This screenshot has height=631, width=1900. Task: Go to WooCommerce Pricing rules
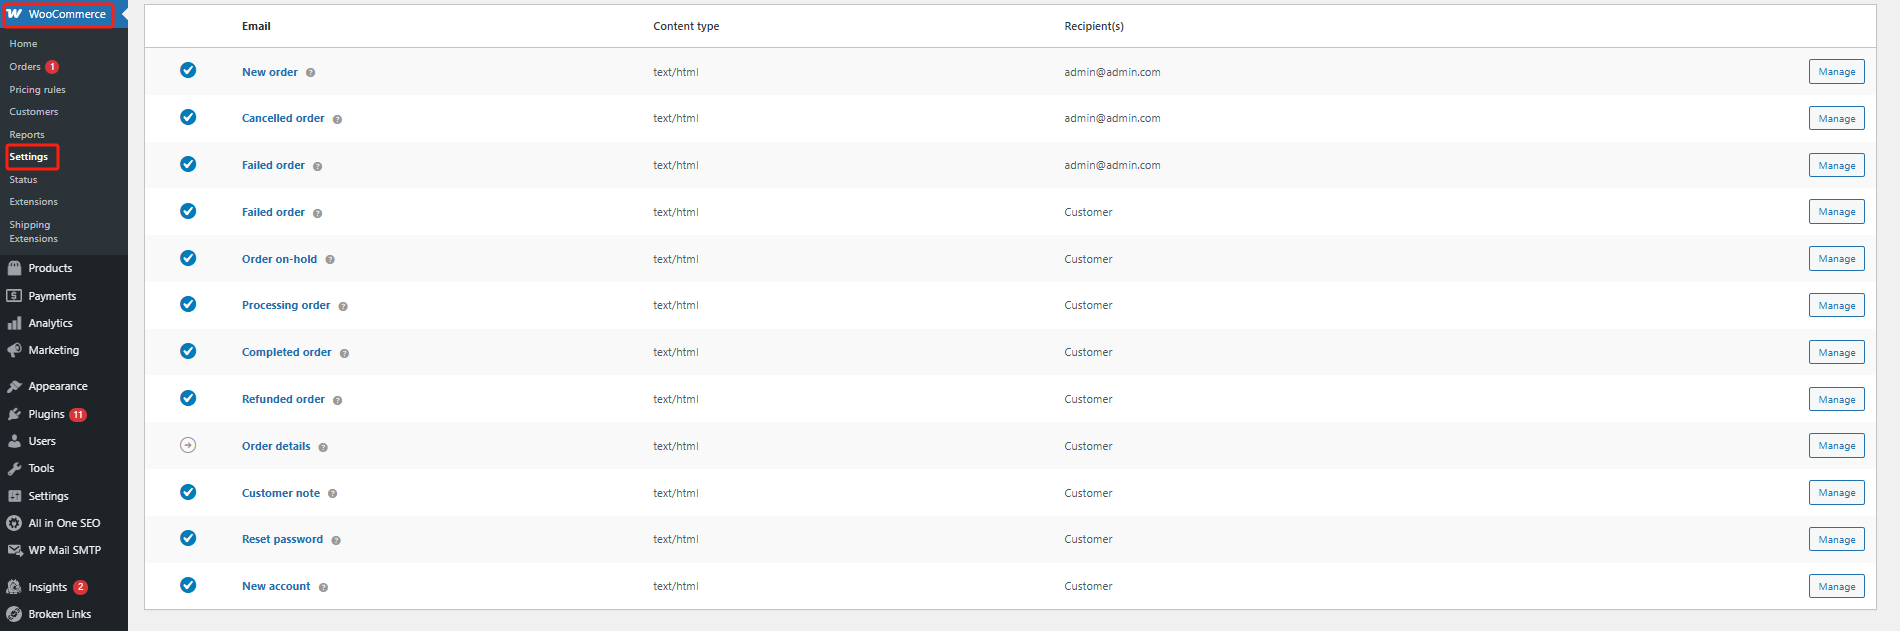[37, 90]
